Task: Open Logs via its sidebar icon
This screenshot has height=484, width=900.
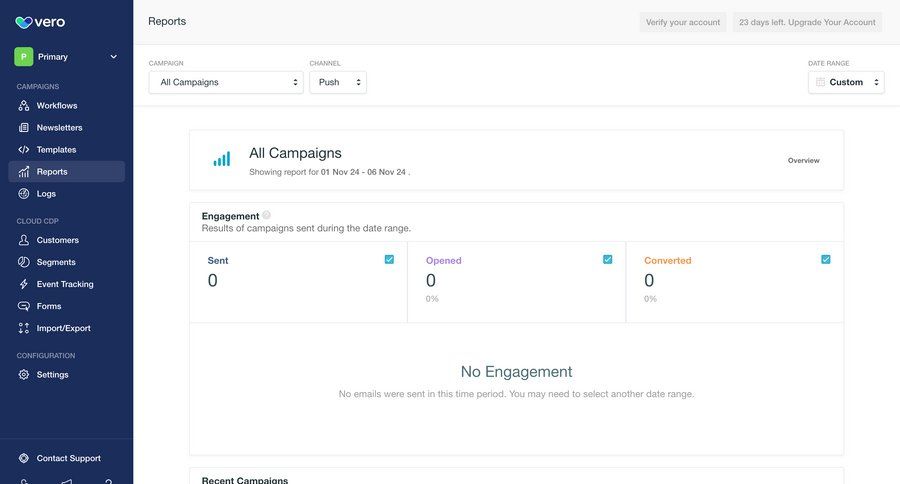Action: click(x=24, y=193)
